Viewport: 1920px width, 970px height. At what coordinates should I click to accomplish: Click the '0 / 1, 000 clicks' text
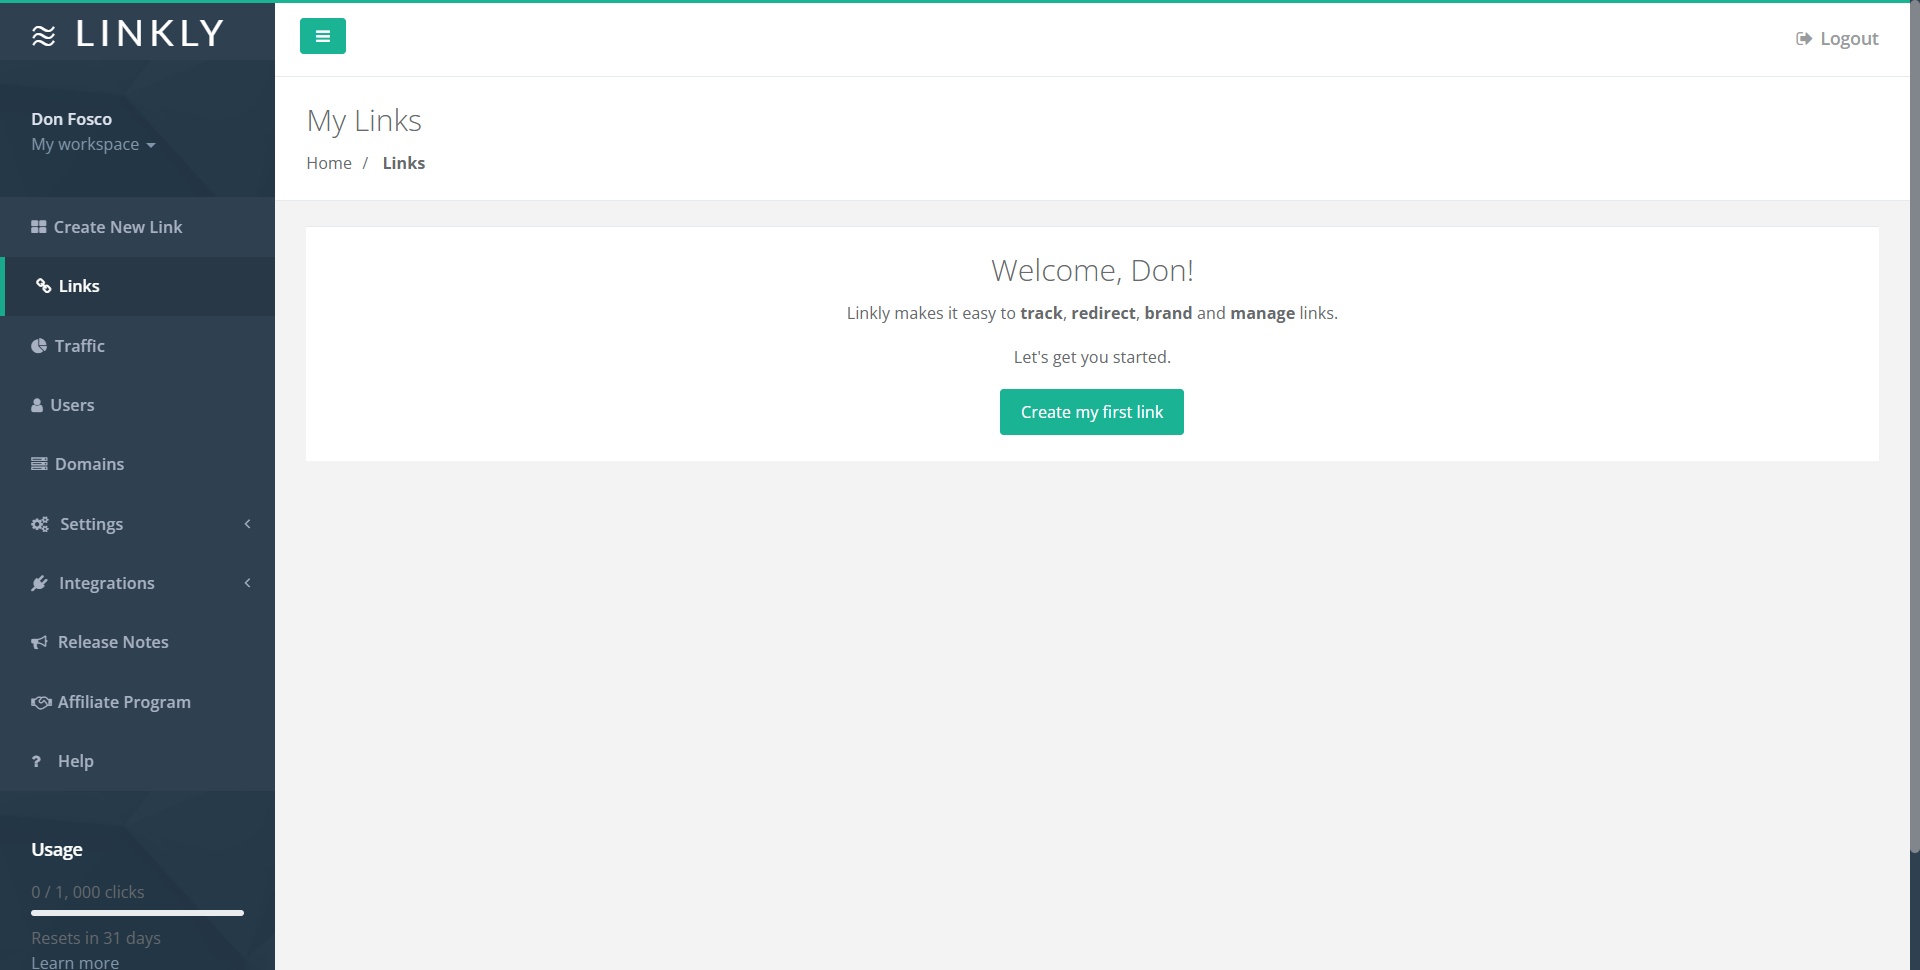tap(88, 892)
